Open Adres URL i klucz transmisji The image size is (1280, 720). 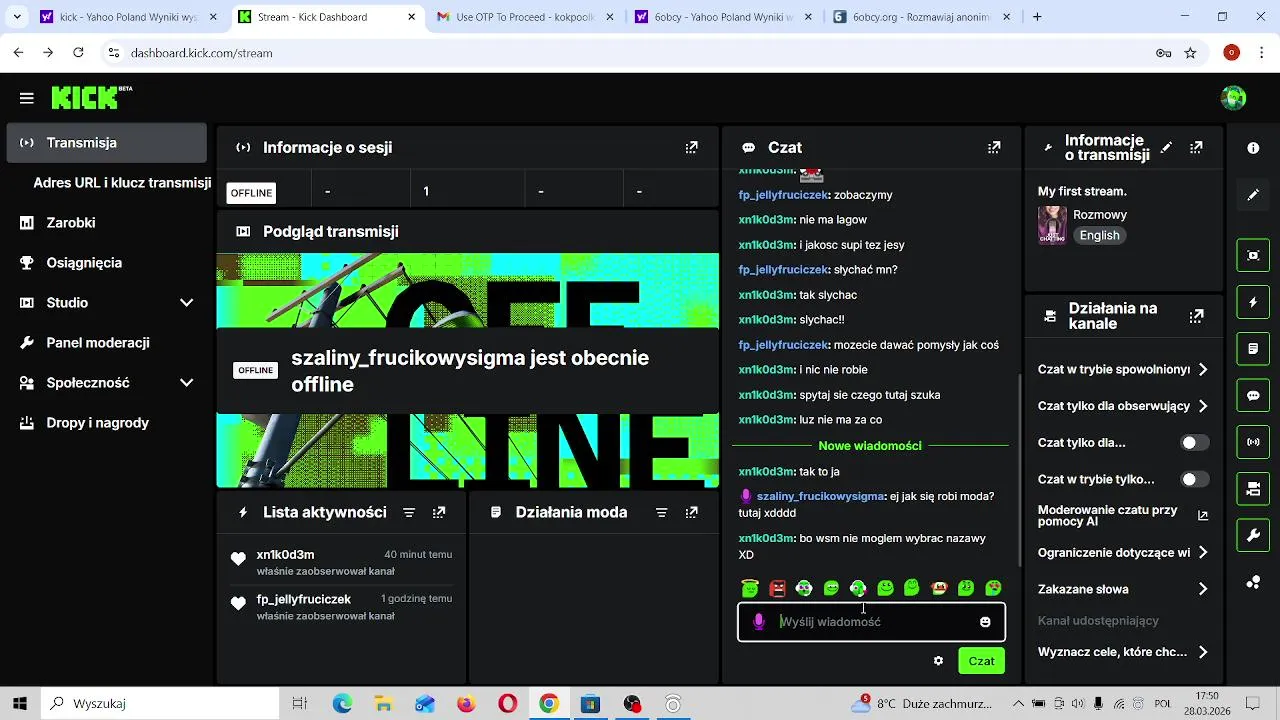point(122,183)
